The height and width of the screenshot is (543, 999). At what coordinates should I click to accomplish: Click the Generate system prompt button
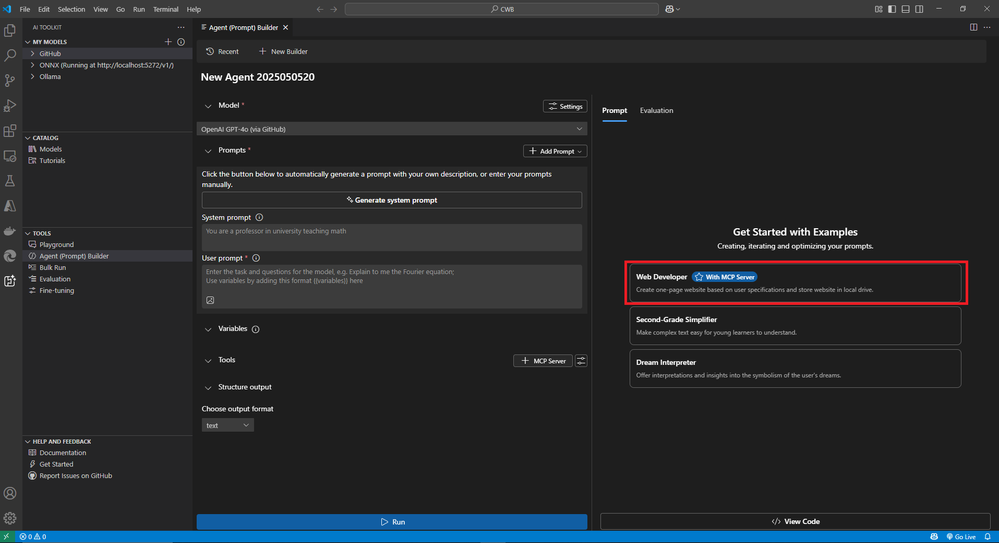[x=391, y=200]
